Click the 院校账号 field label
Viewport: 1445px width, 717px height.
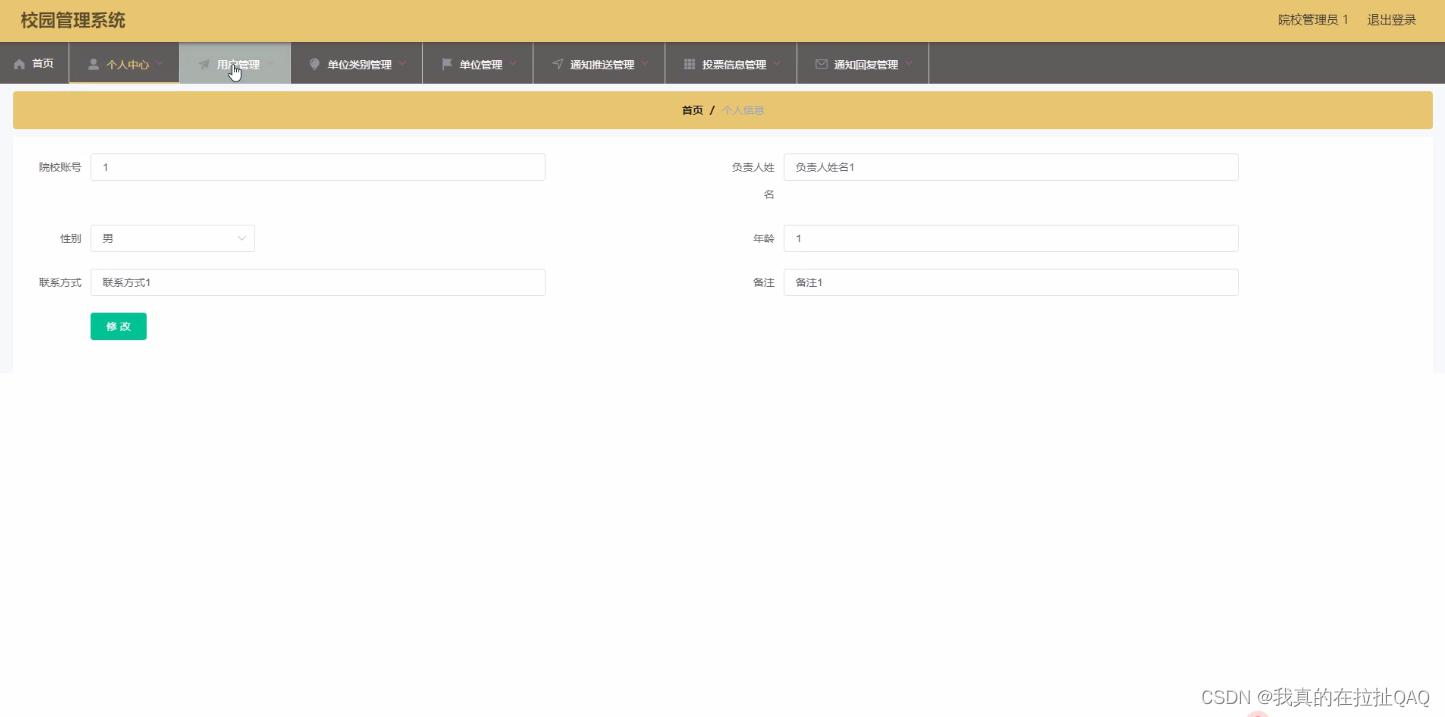coord(60,167)
